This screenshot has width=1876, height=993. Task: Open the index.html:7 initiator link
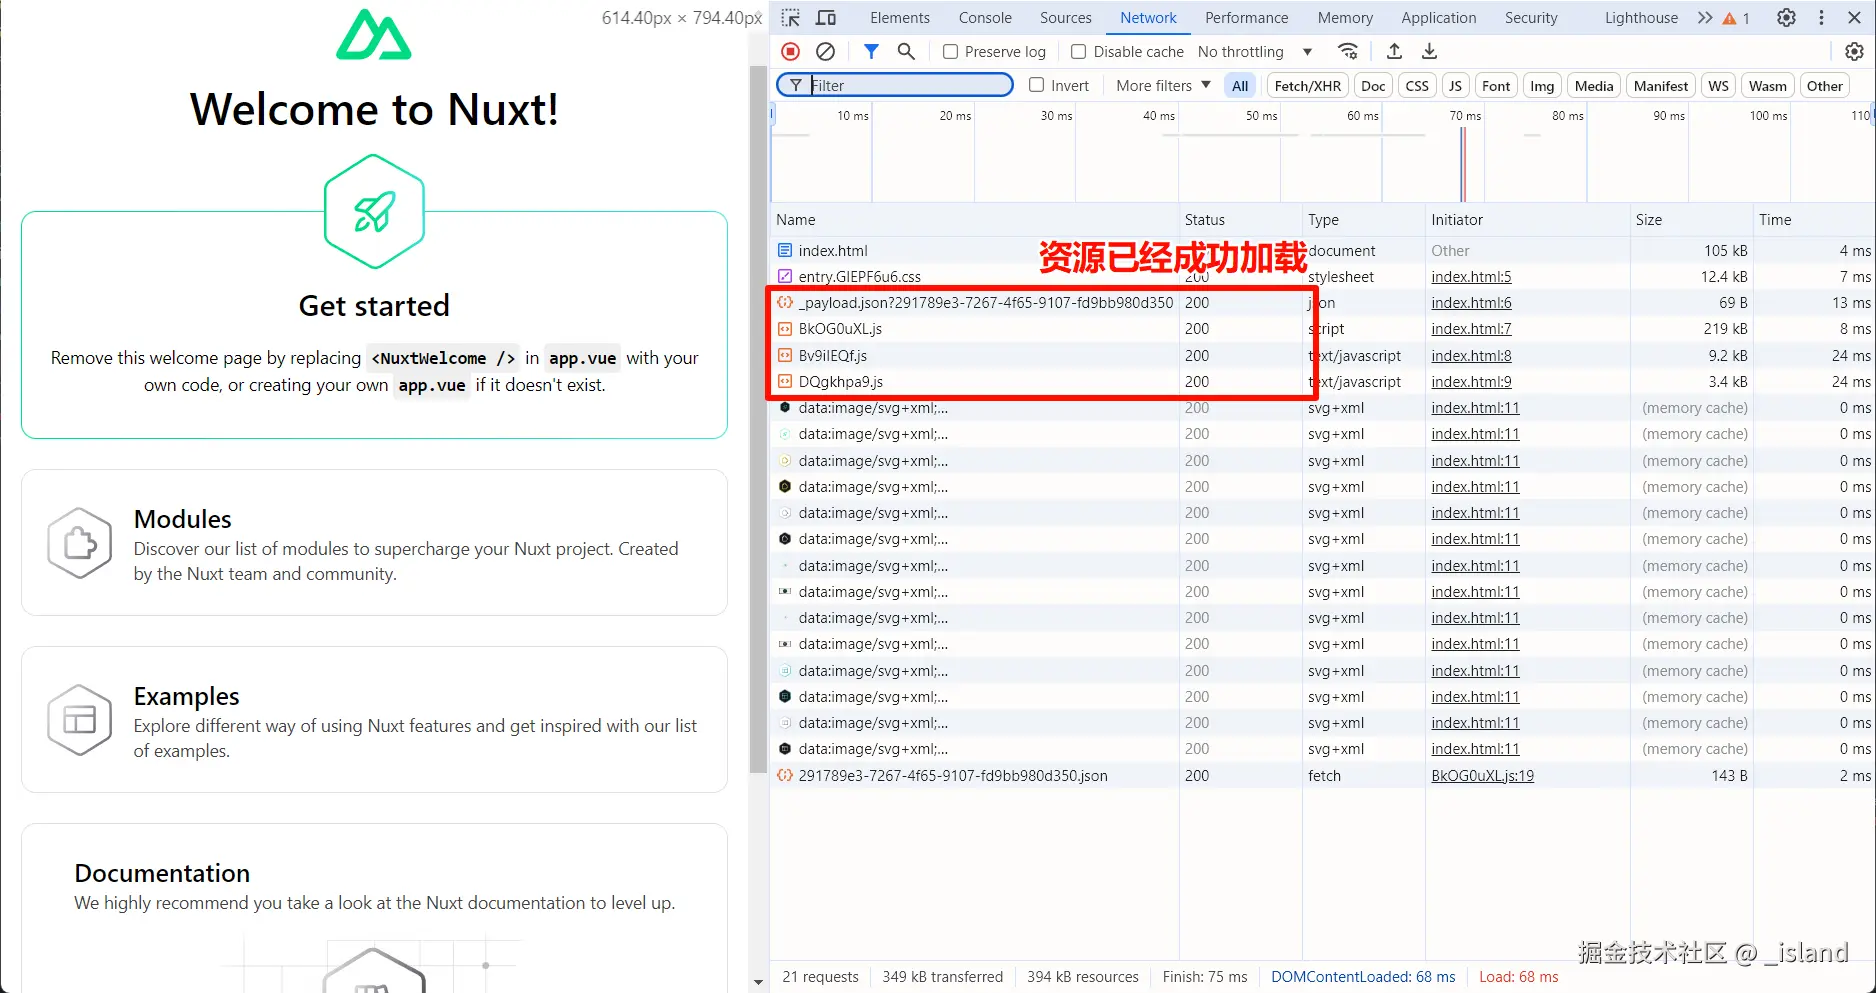pyautogui.click(x=1471, y=329)
